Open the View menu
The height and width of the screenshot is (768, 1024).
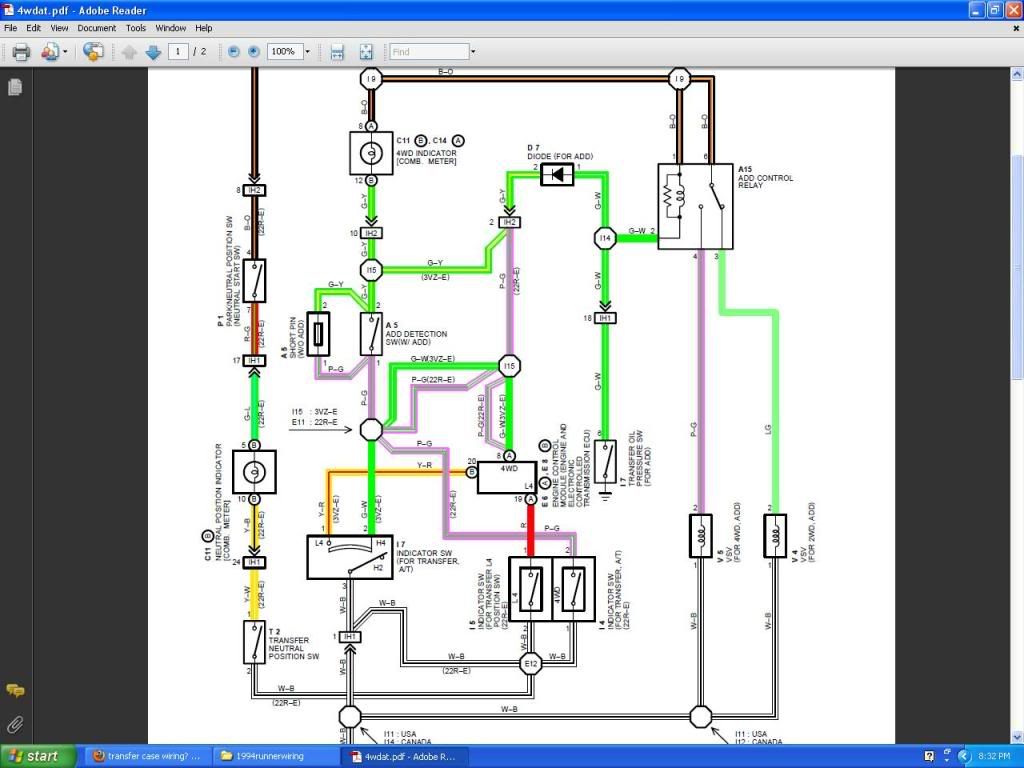pyautogui.click(x=60, y=28)
